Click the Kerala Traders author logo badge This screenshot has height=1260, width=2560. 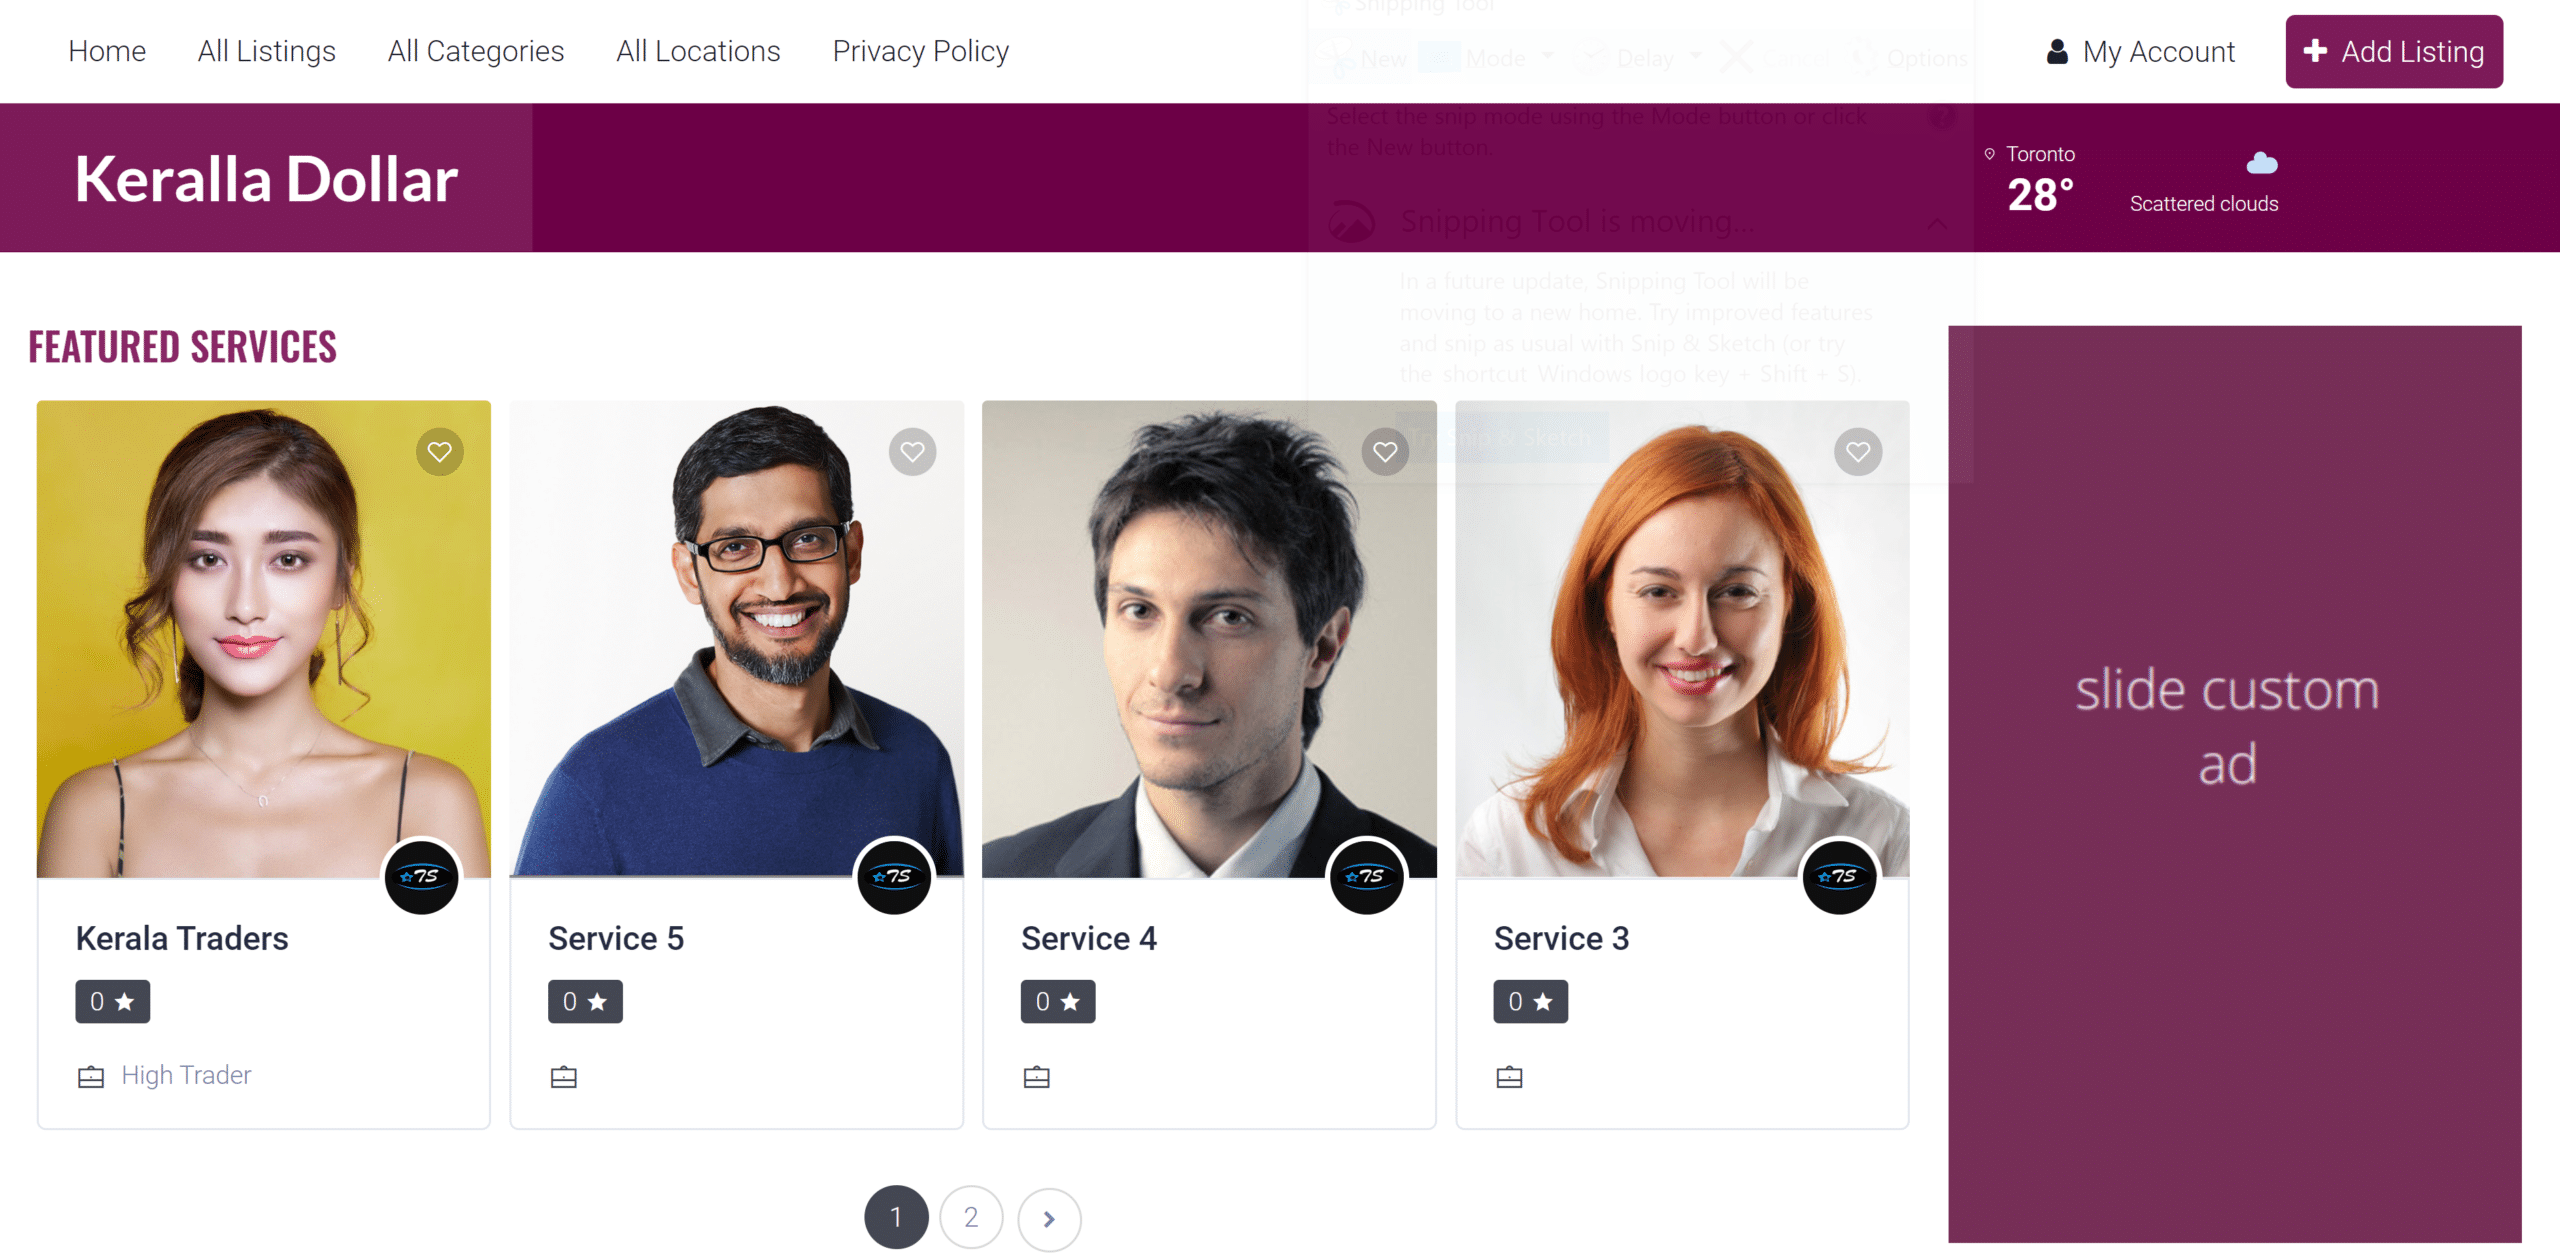[x=422, y=877]
